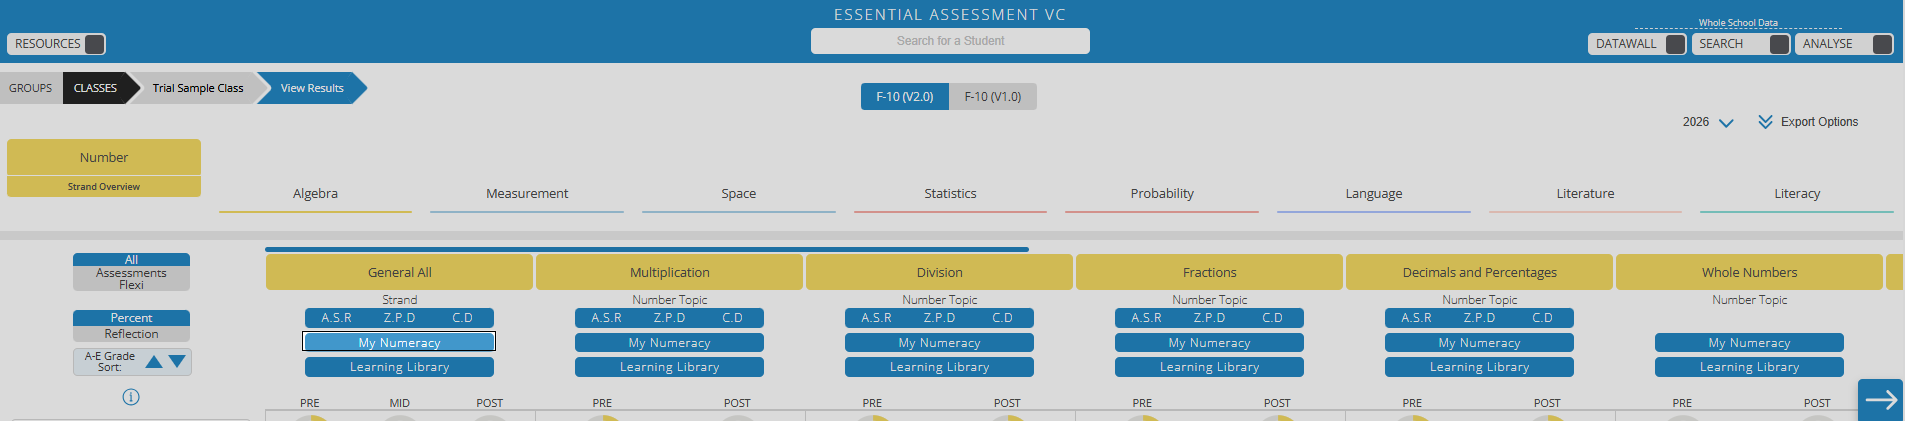Image resolution: width=1905 pixels, height=421 pixels.
Task: Select the Multiplication column header
Action: coord(669,272)
